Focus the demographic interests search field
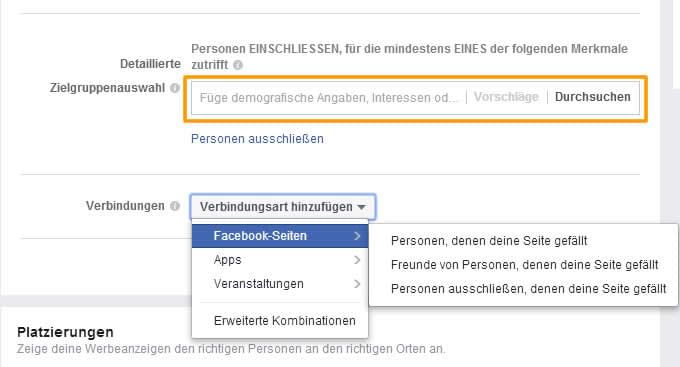The width and height of the screenshot is (680, 367). coord(329,98)
